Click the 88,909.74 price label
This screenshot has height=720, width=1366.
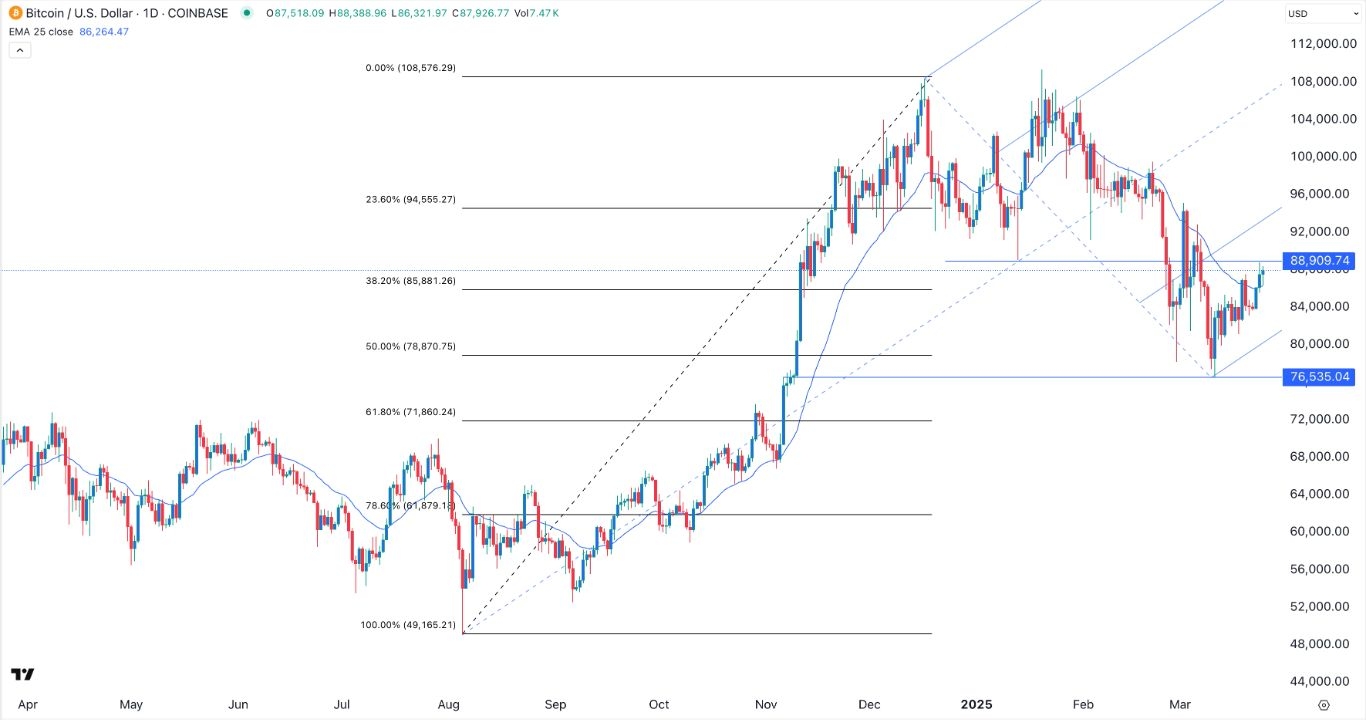(x=1320, y=261)
